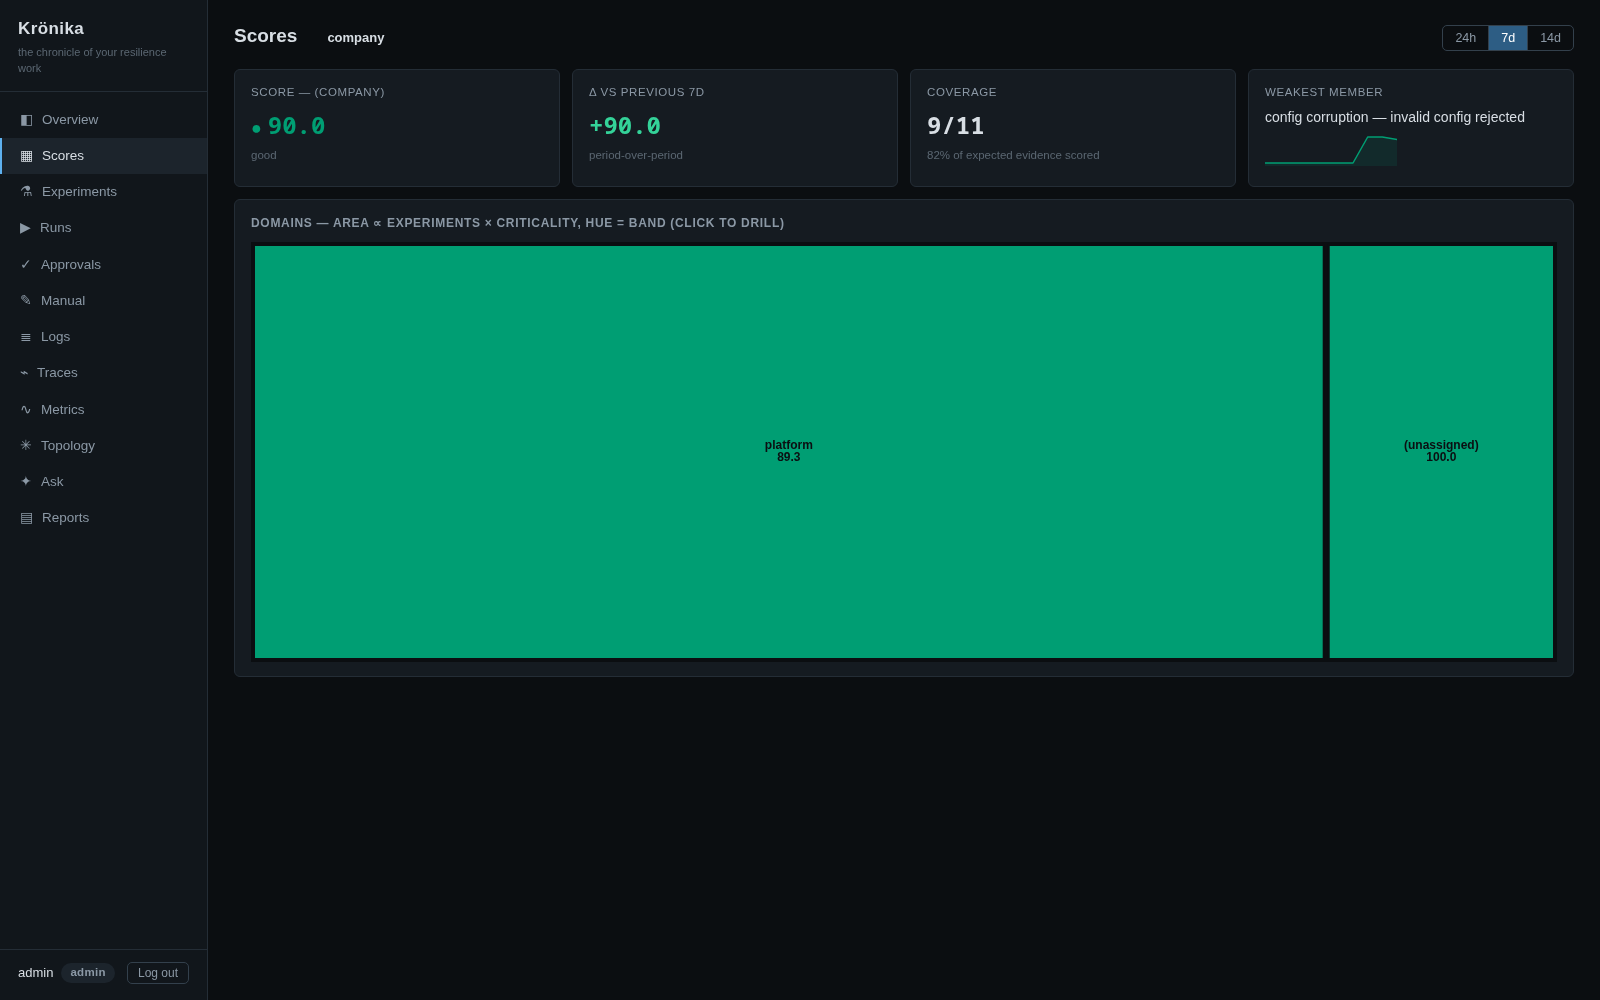Drill into the (unassigned) domain tile

pyautogui.click(x=1441, y=452)
